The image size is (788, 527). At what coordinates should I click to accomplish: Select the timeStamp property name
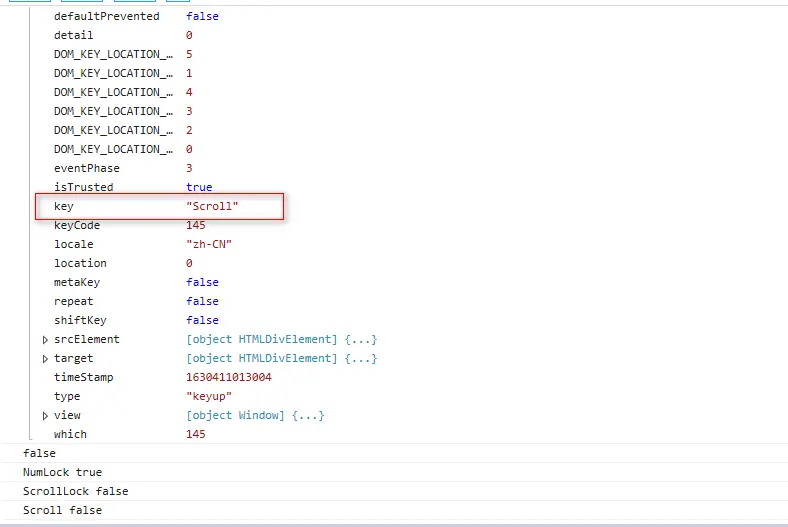click(83, 377)
